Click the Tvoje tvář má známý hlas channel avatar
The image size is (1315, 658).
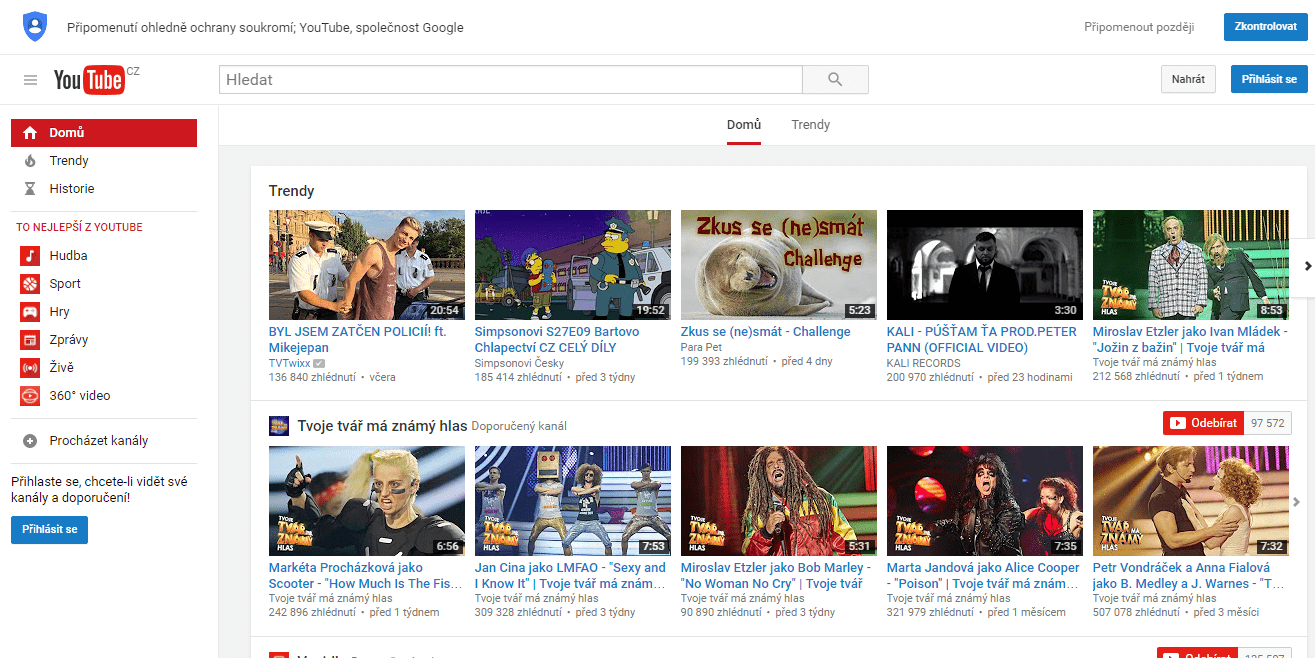[279, 426]
